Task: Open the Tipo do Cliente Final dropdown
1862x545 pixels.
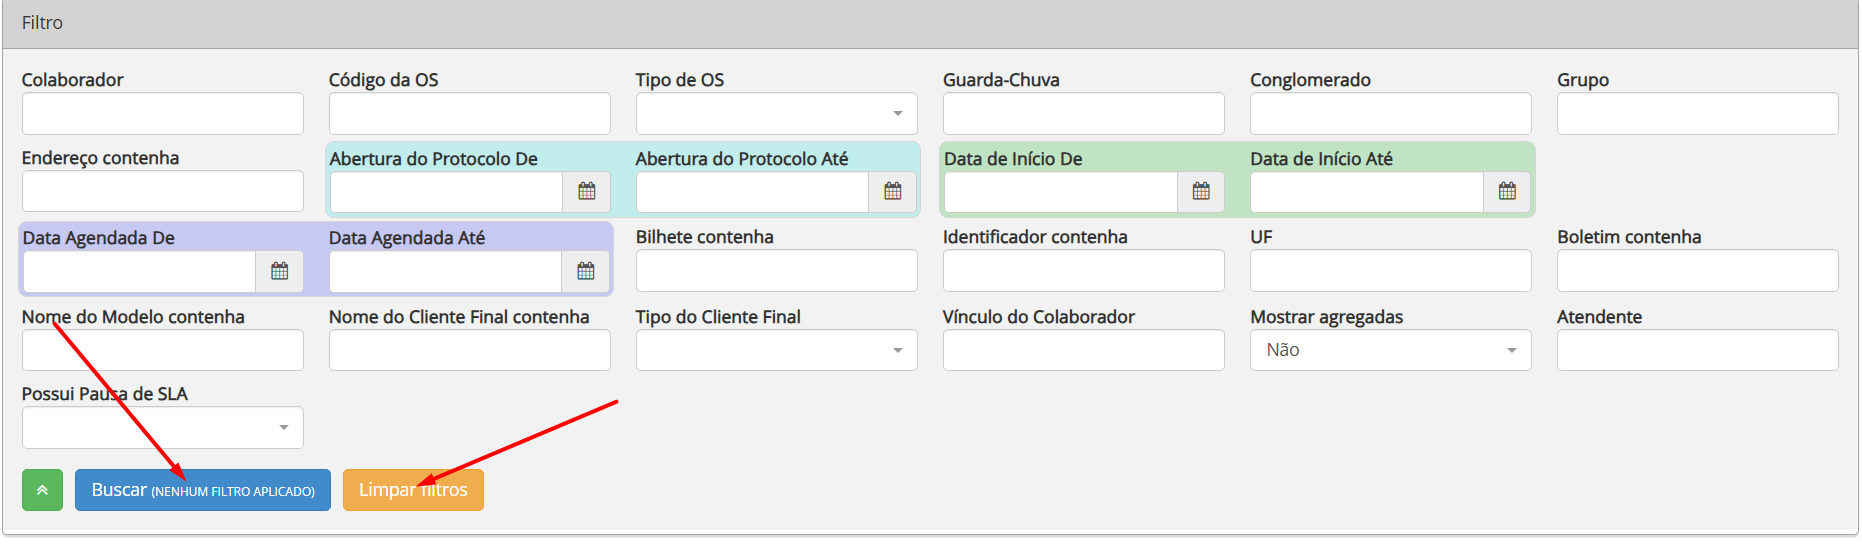Action: click(x=776, y=350)
